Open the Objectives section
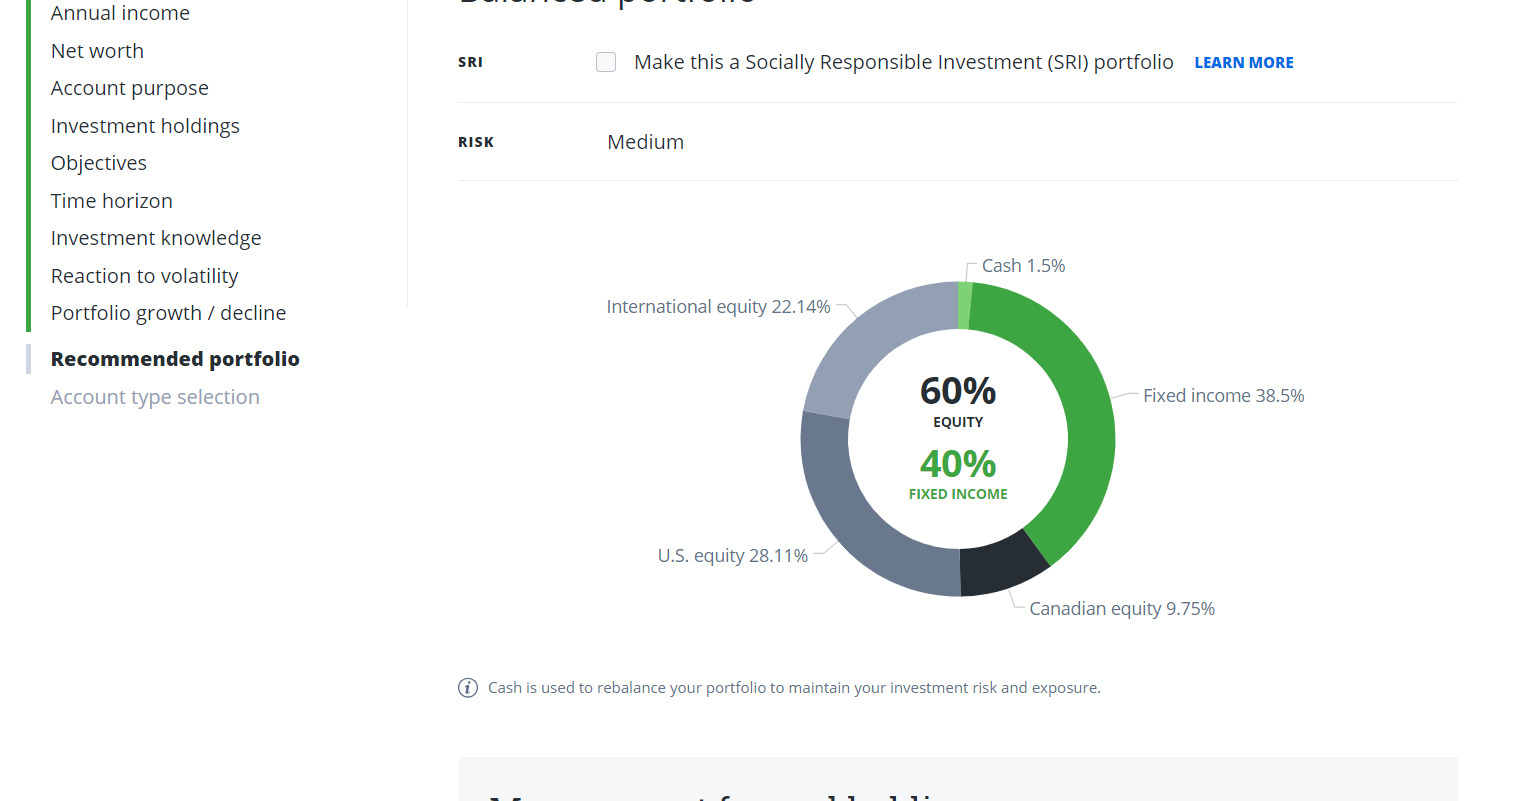 point(99,163)
